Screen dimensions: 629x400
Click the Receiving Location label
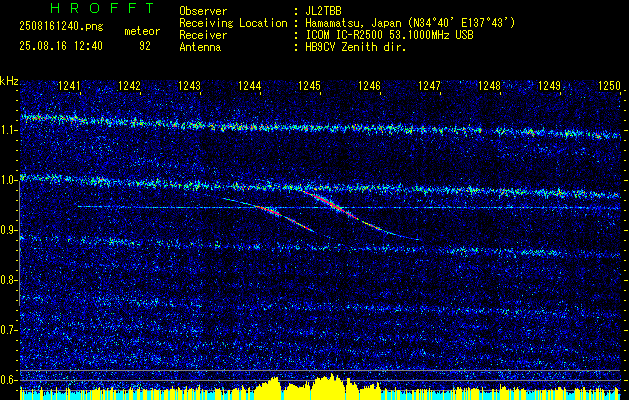pos(233,23)
